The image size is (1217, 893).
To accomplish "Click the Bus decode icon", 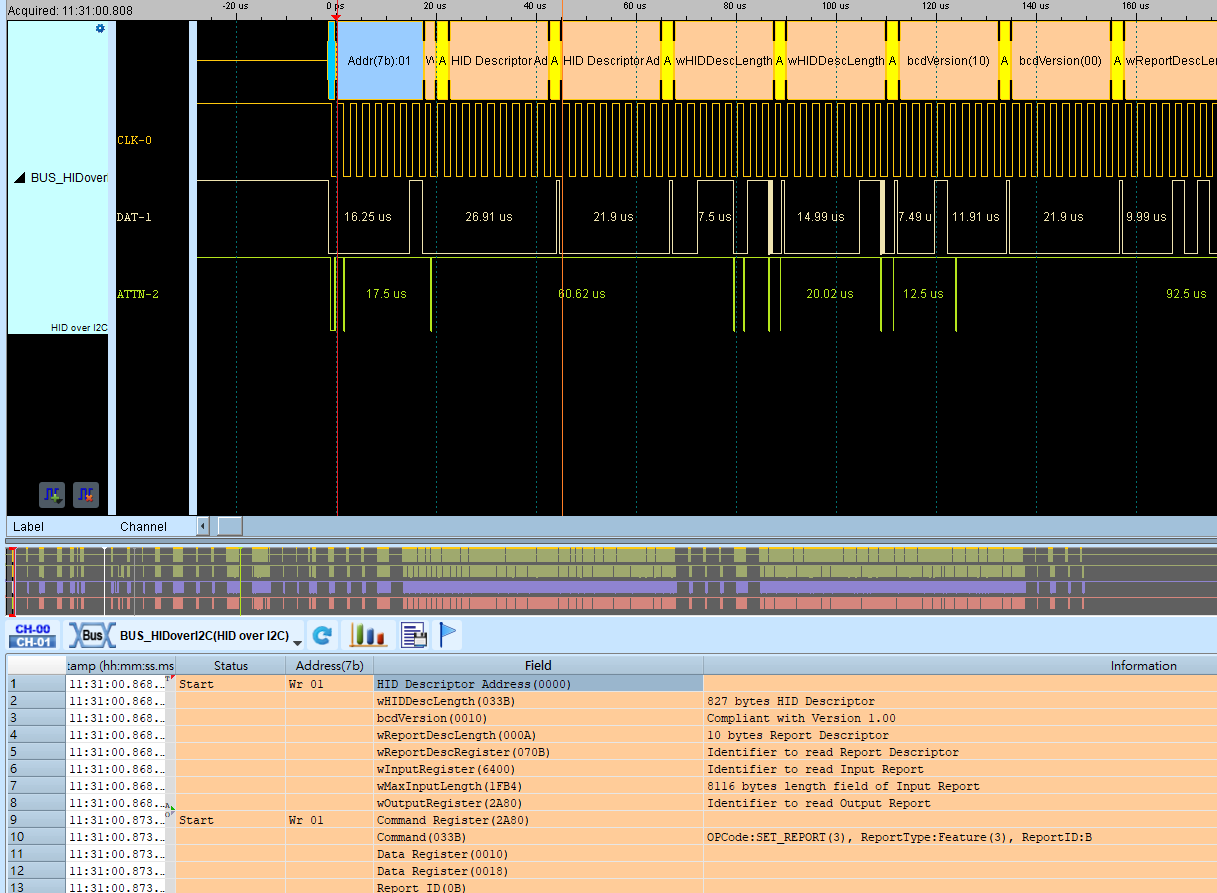I will click(90, 635).
